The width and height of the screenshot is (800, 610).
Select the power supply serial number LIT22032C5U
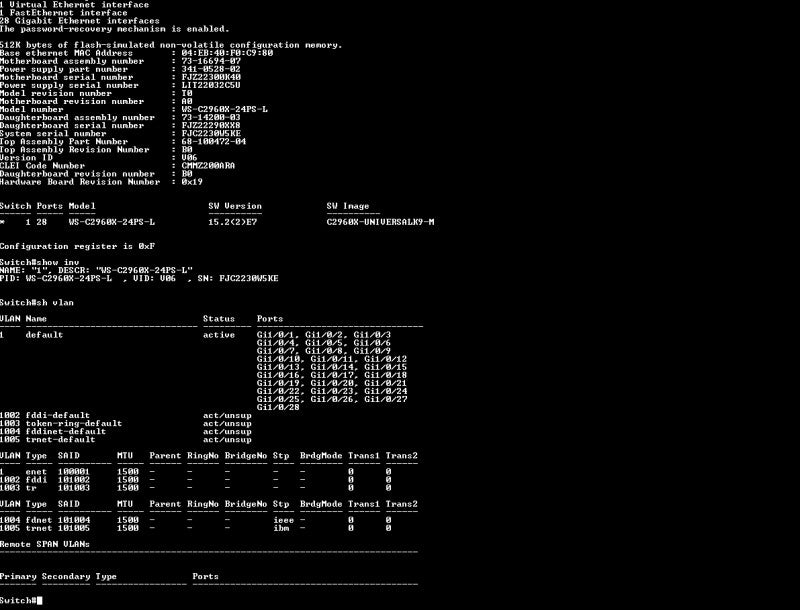(211, 85)
